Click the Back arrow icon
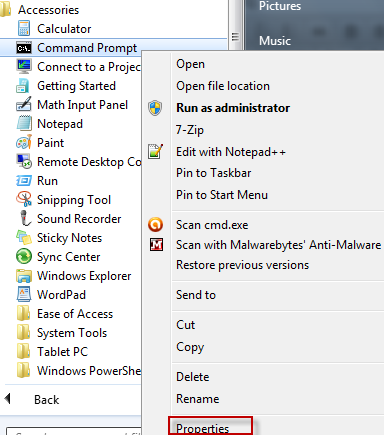Viewport: 384px width, 435px height. click(x=8, y=399)
